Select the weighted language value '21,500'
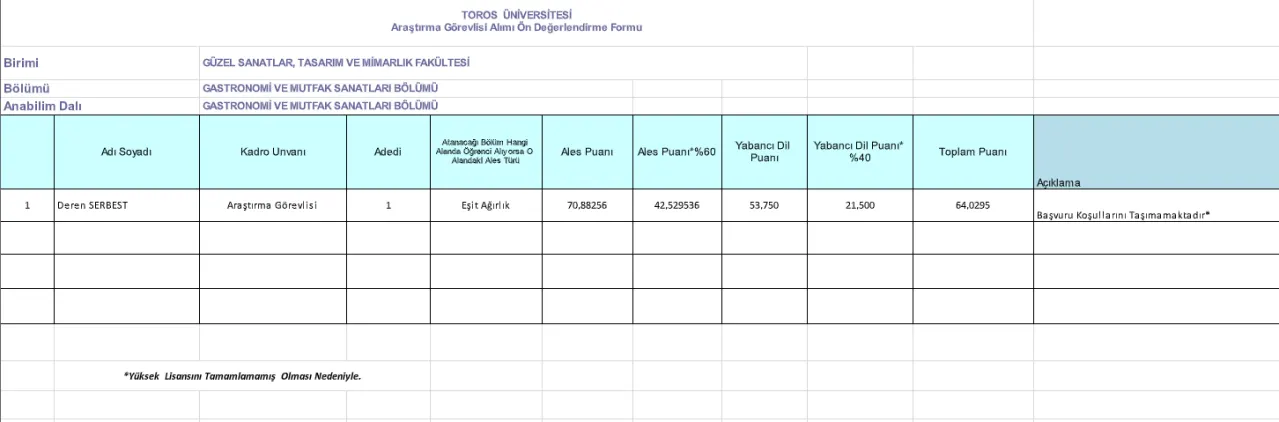 (x=860, y=205)
